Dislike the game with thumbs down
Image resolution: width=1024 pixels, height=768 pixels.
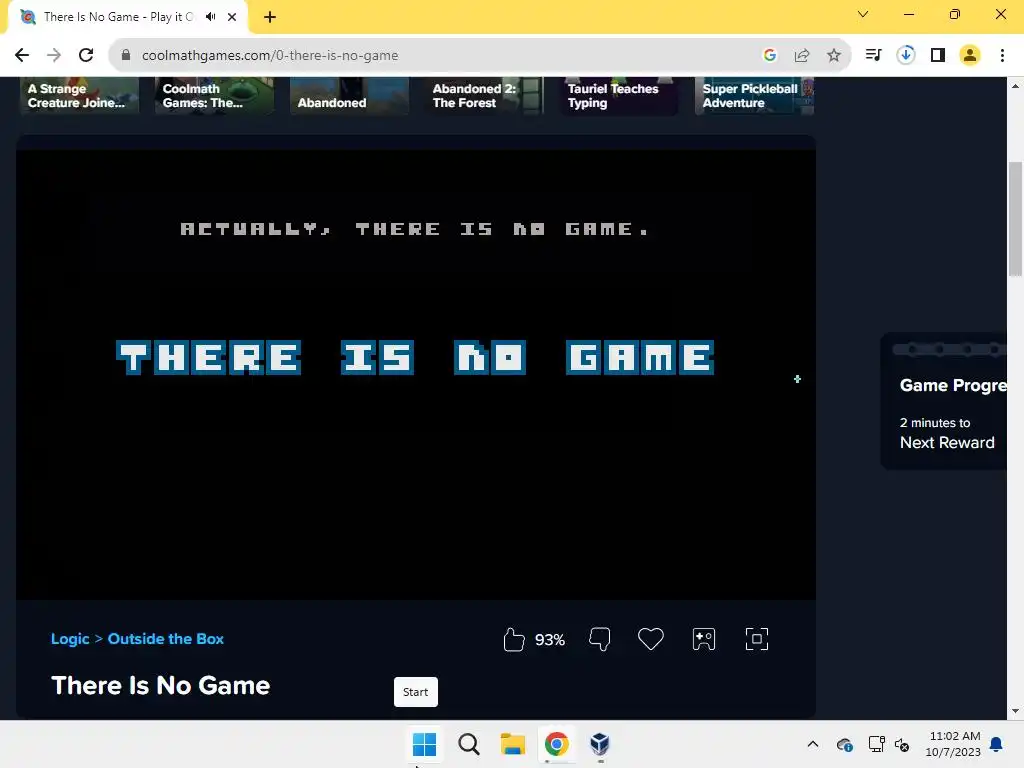tap(600, 639)
